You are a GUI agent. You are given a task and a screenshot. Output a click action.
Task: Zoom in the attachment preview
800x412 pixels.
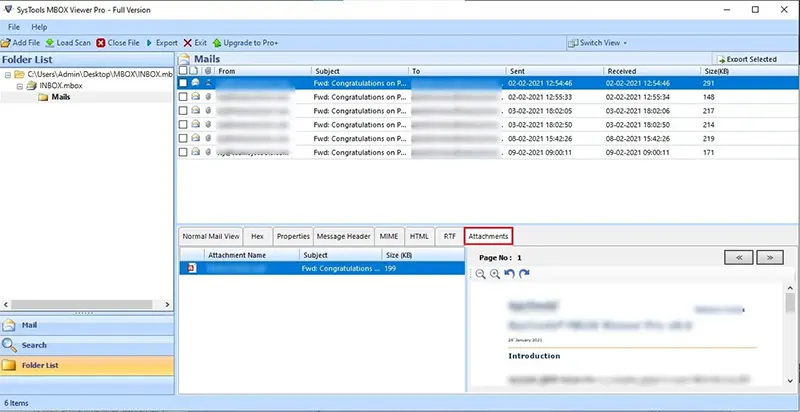pos(495,274)
